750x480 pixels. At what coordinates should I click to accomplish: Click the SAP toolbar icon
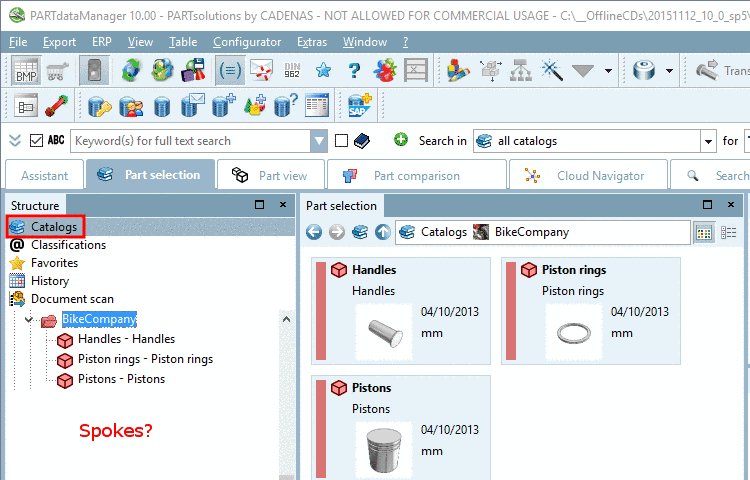(360, 105)
